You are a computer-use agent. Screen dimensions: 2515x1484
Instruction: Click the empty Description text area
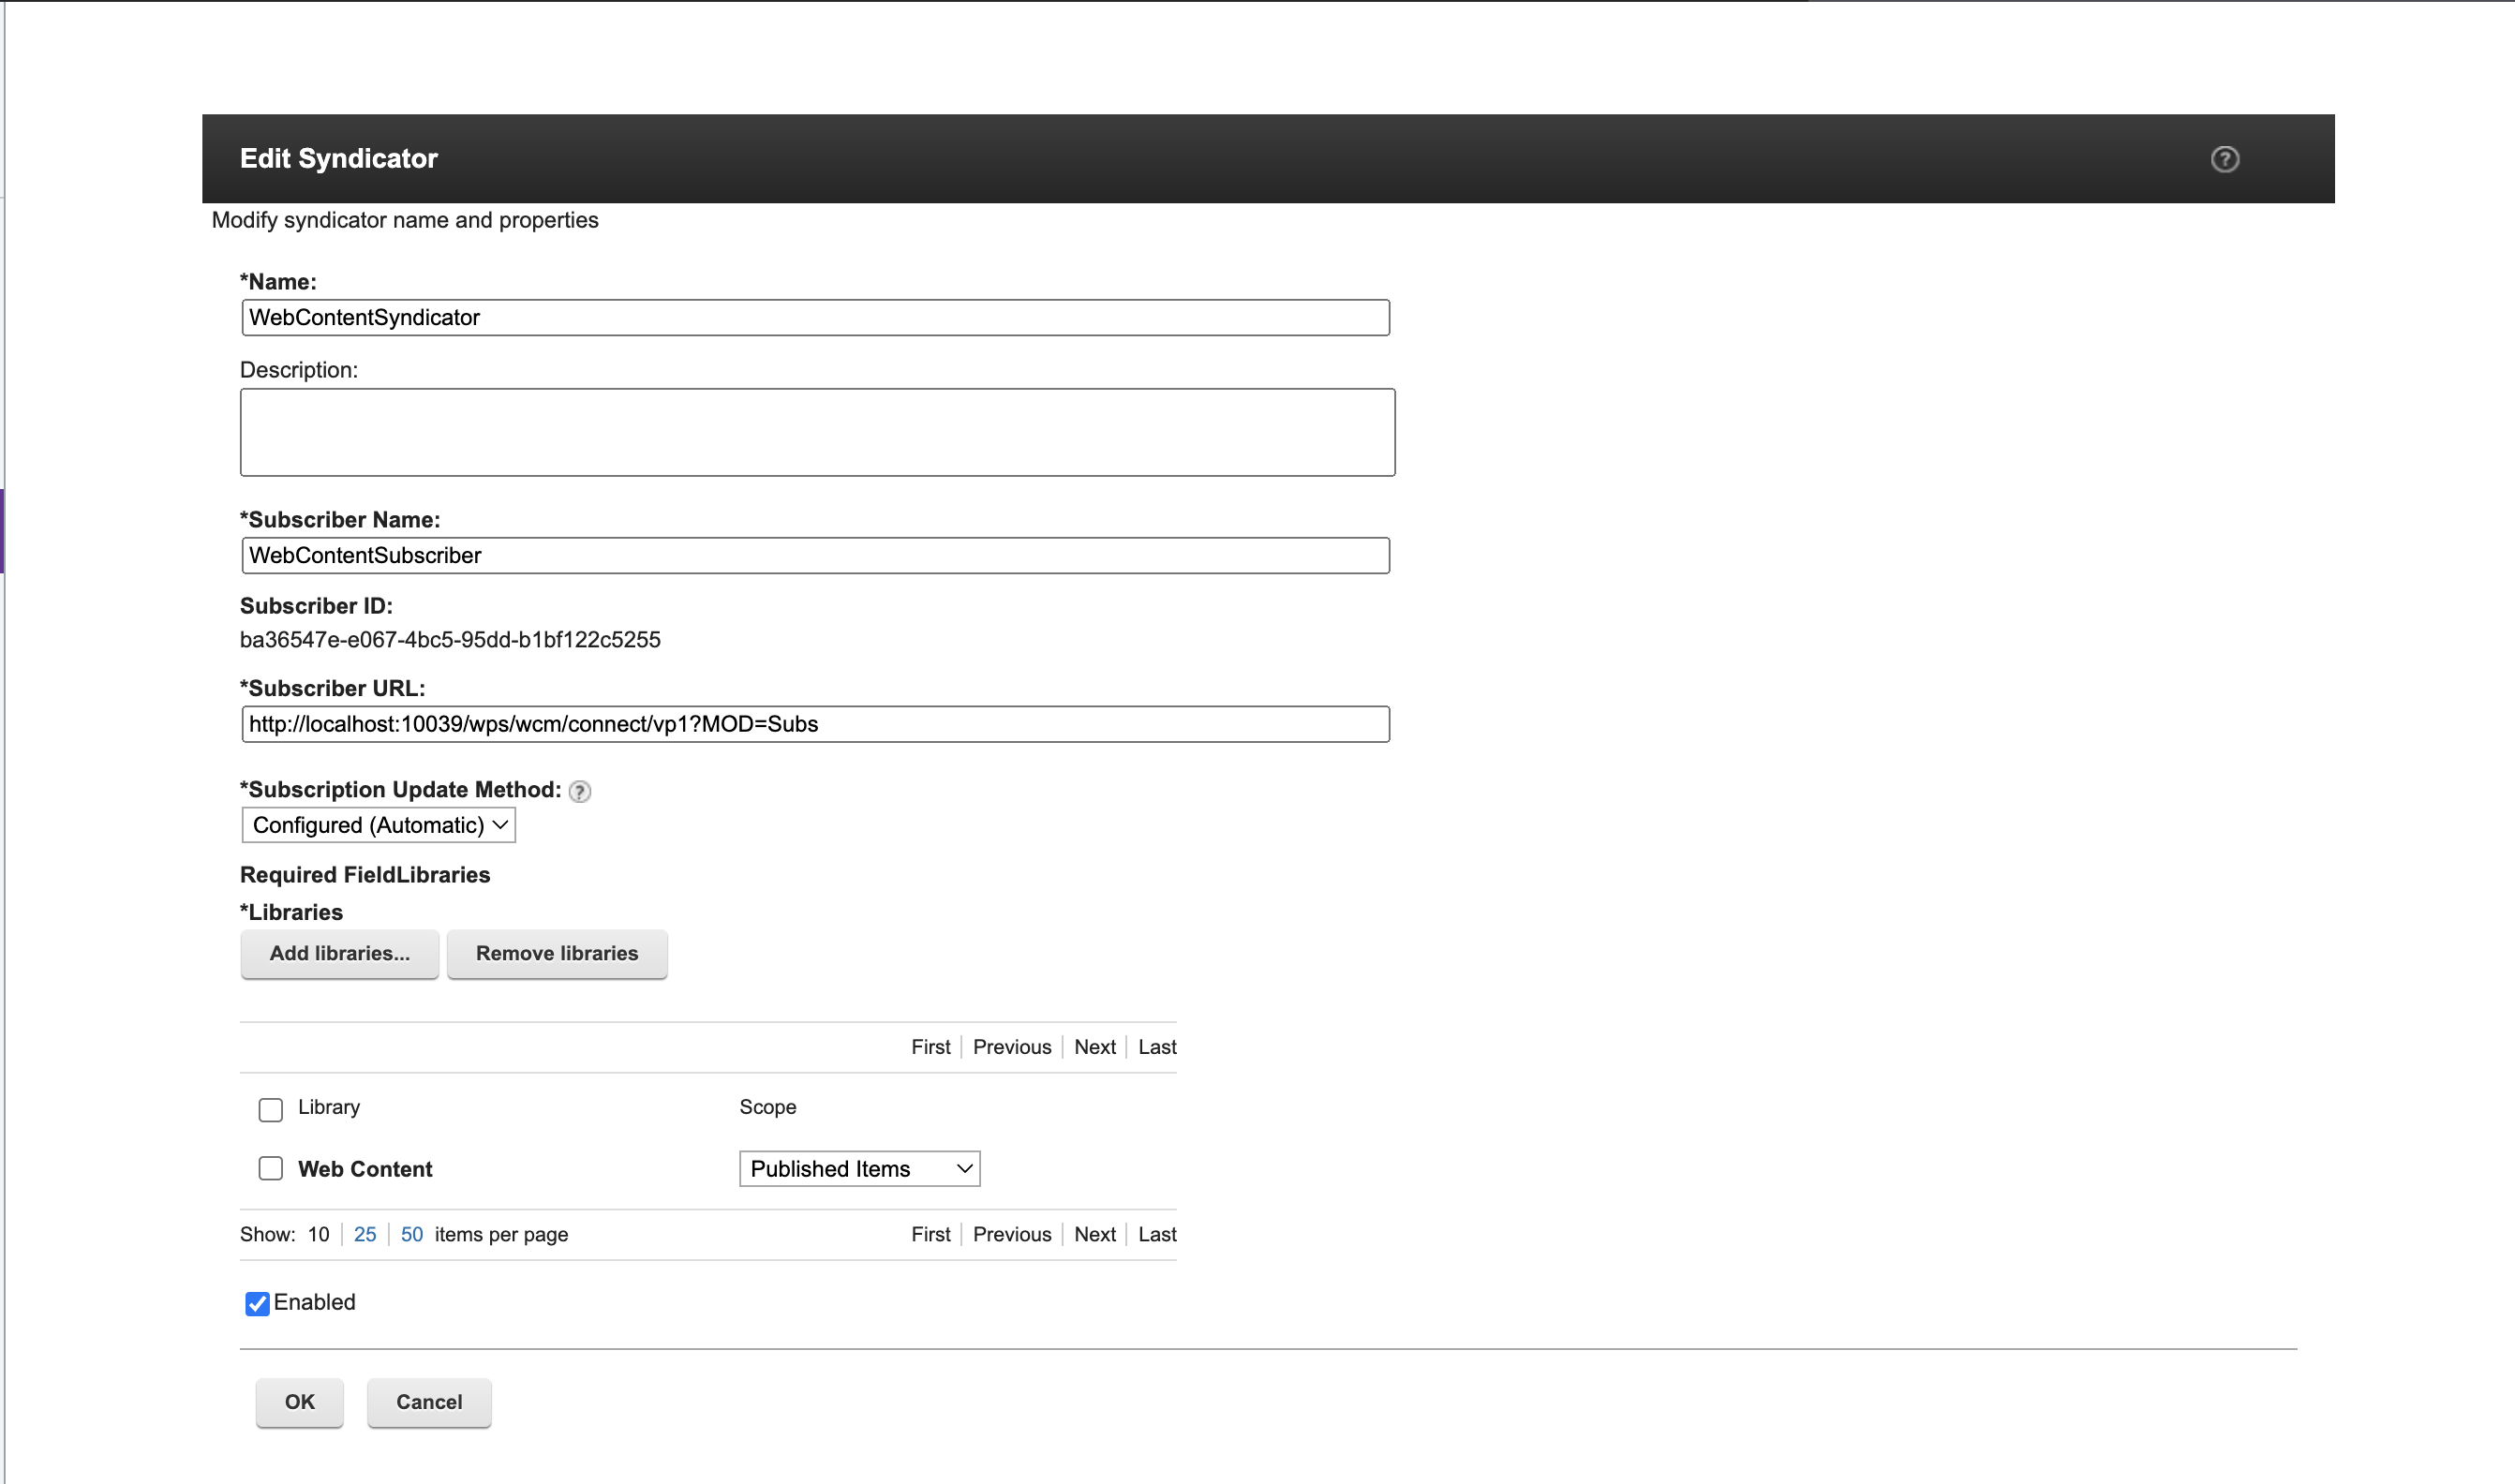click(x=817, y=431)
